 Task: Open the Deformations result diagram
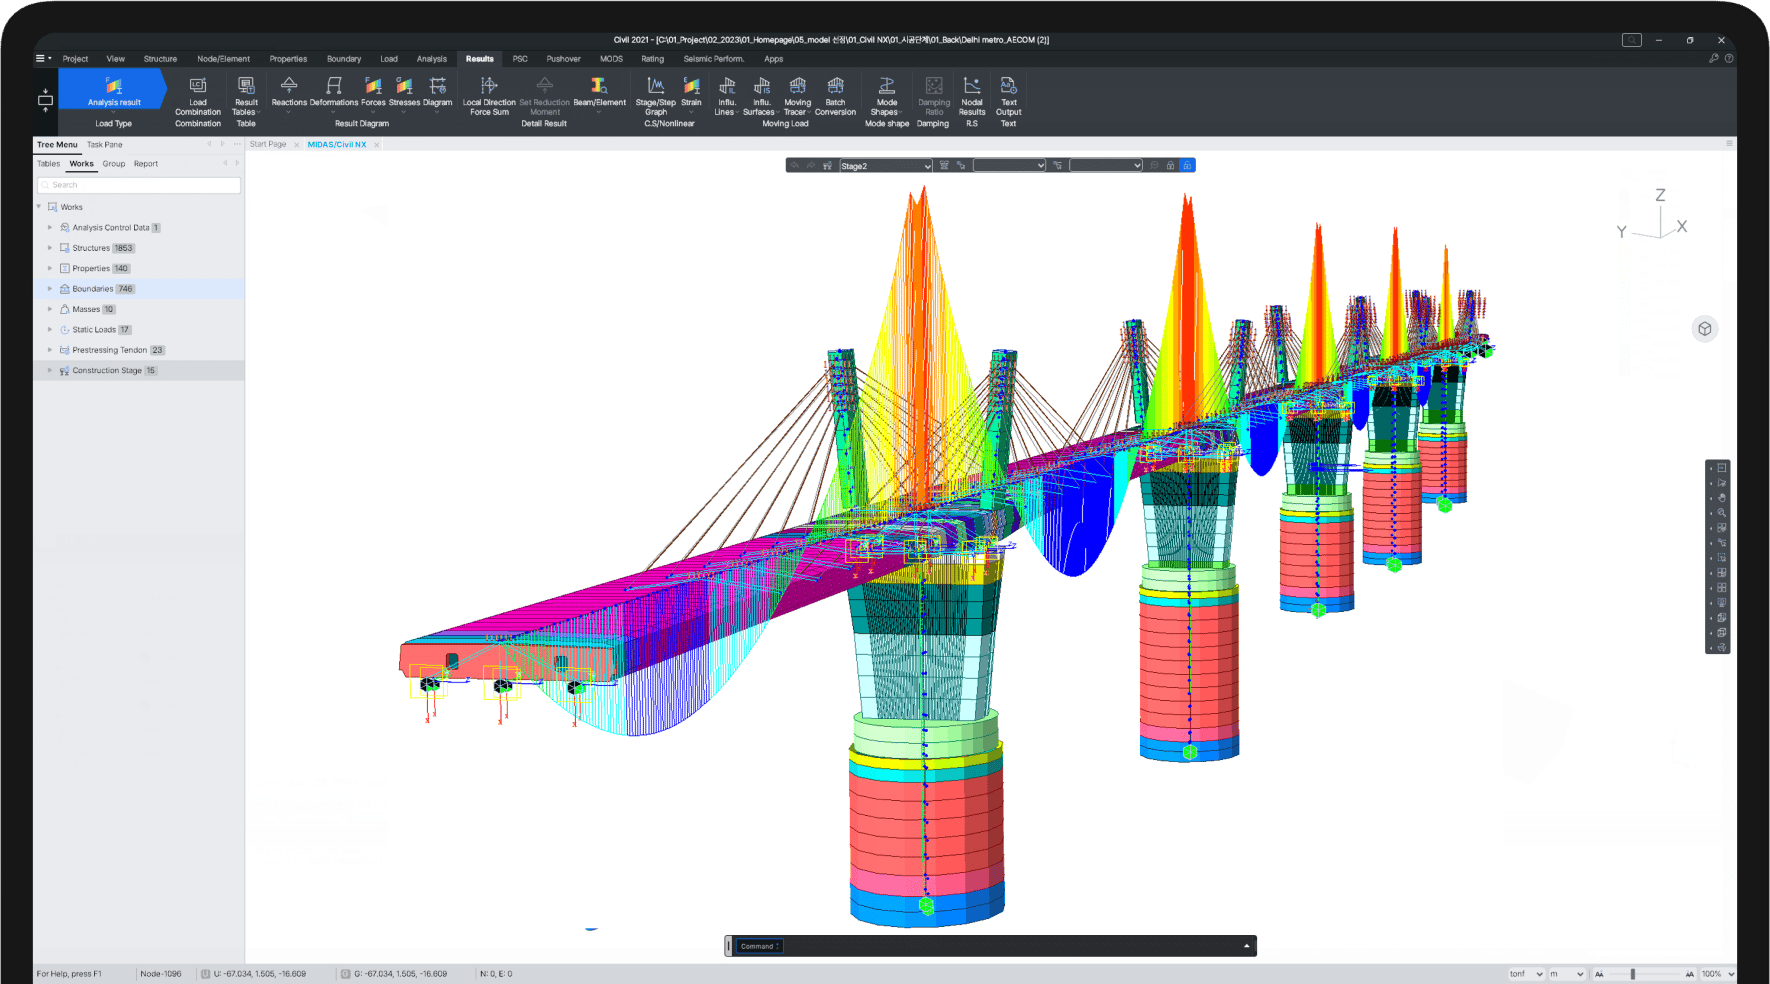point(333,87)
